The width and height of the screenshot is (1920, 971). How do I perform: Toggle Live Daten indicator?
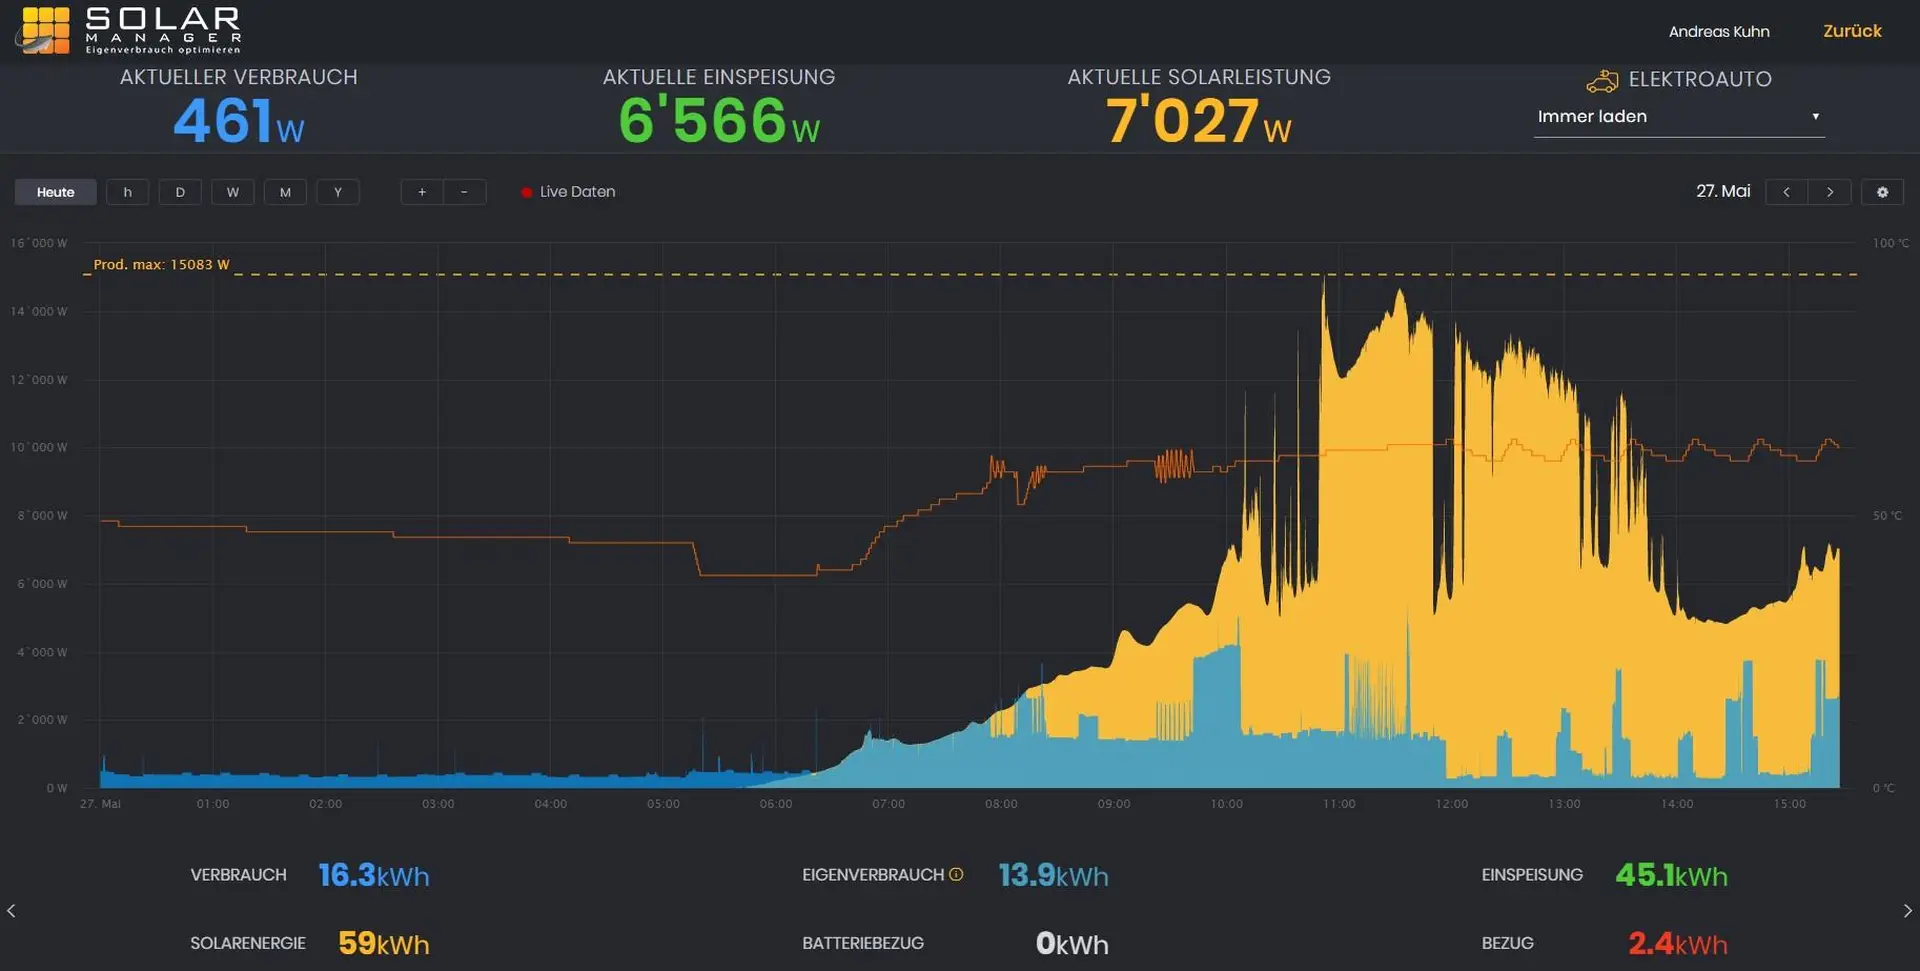[568, 191]
